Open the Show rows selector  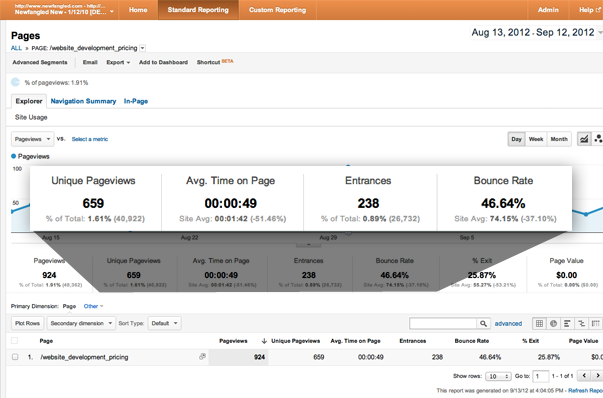(498, 376)
